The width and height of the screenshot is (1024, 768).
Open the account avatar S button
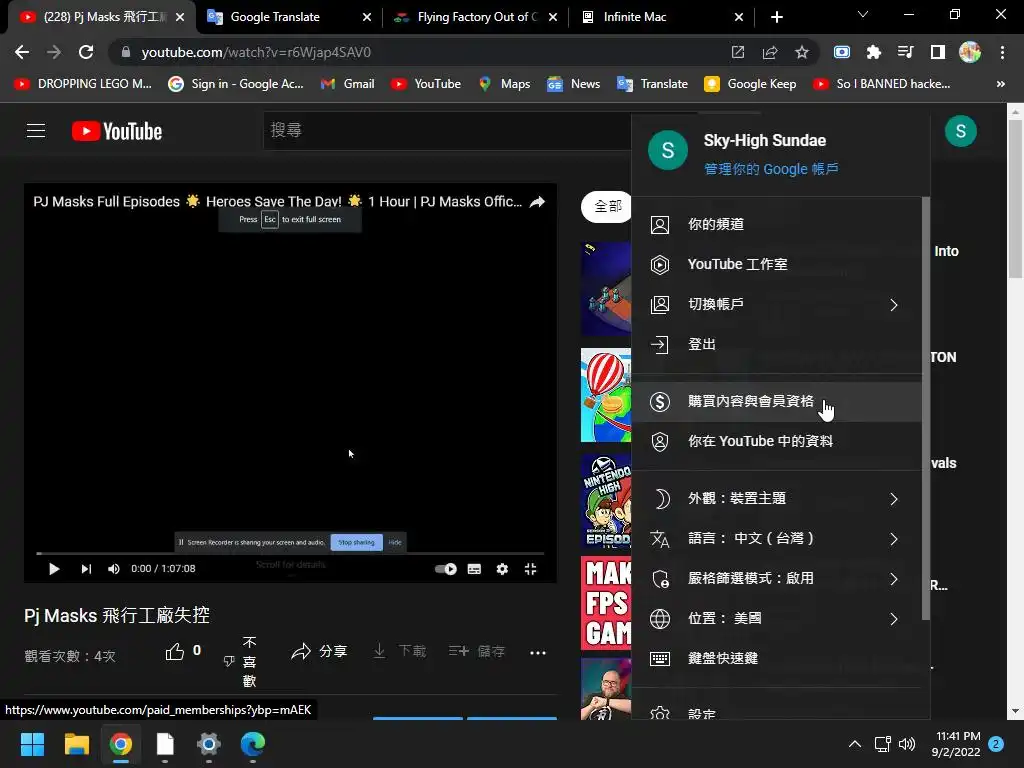pos(961,131)
